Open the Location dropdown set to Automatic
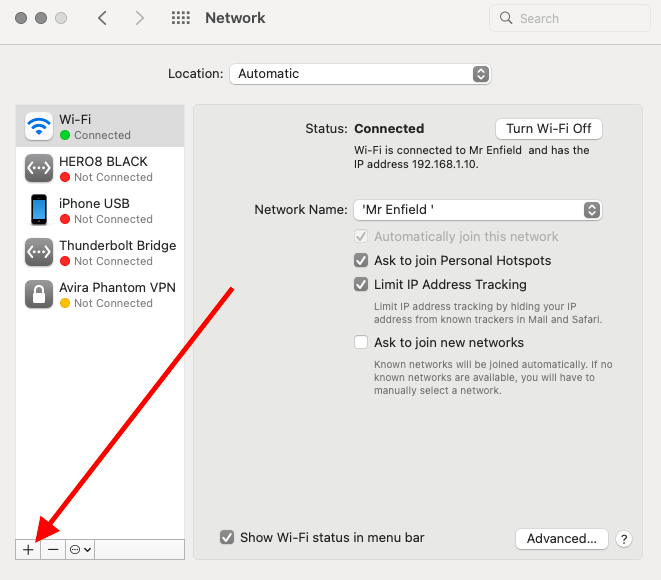The height and width of the screenshot is (580, 661). (359, 74)
